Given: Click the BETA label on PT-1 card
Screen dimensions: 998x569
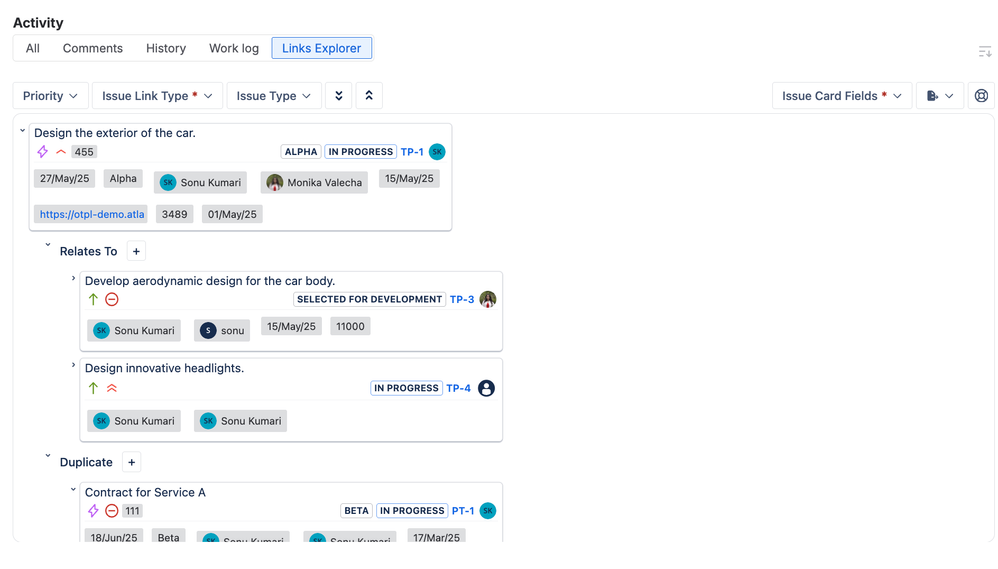Looking at the screenshot, I should pyautogui.click(x=356, y=511).
